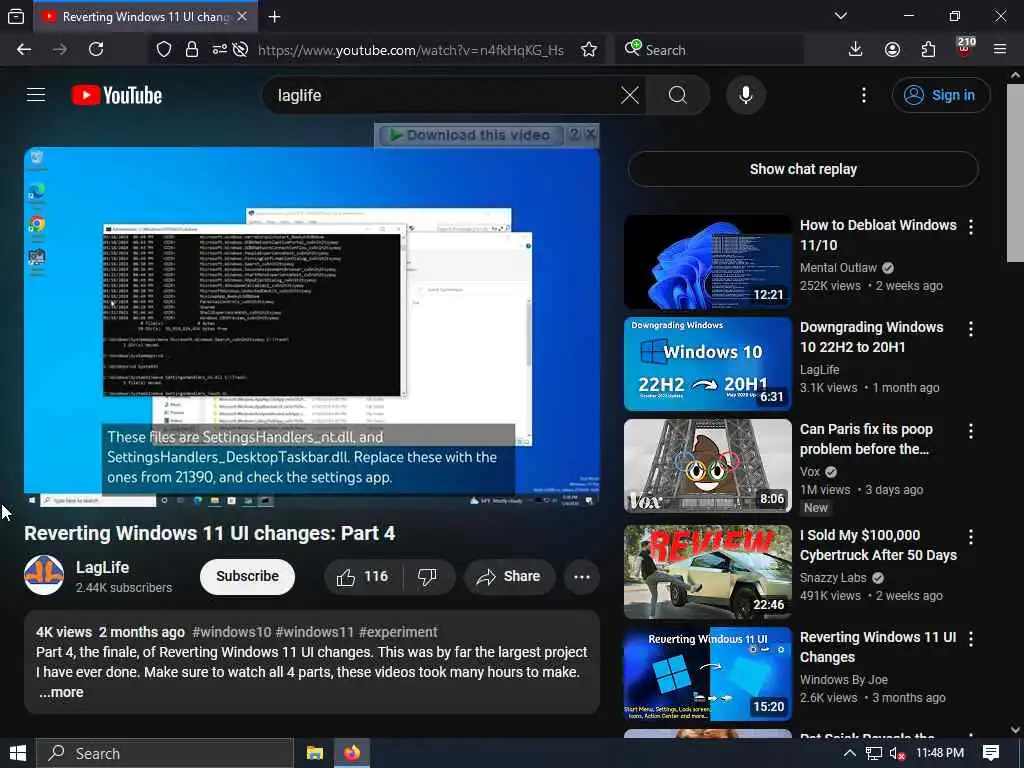Screen dimensions: 1024x768
Task: Click the #windows11 hashtag
Action: pyautogui.click(x=315, y=632)
